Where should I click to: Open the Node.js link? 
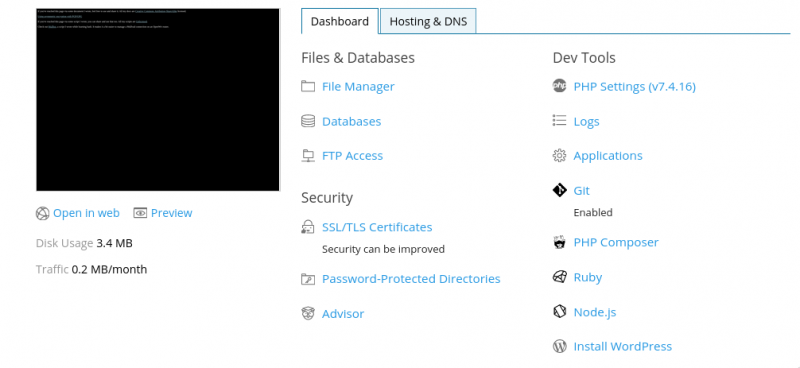tap(595, 312)
